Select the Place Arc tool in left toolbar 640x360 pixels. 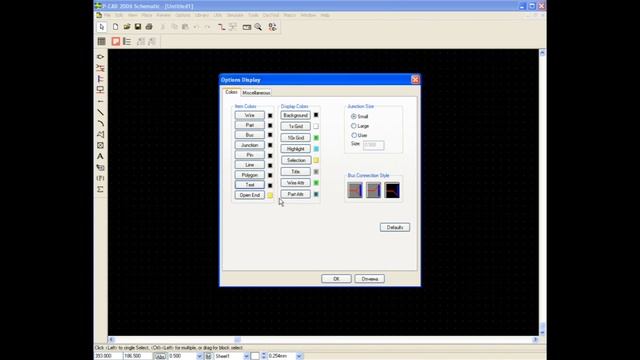point(100,123)
